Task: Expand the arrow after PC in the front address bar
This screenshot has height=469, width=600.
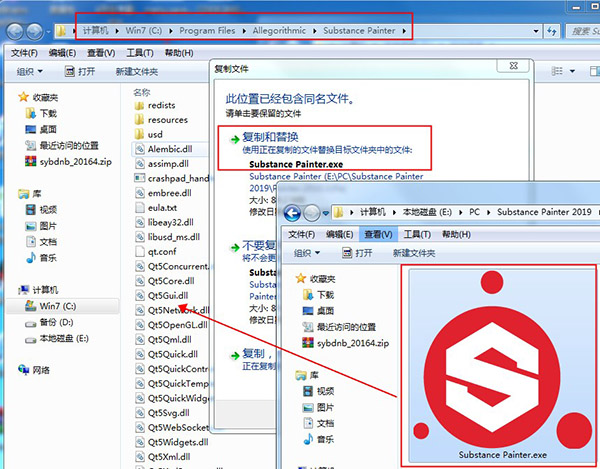Action: point(489,212)
